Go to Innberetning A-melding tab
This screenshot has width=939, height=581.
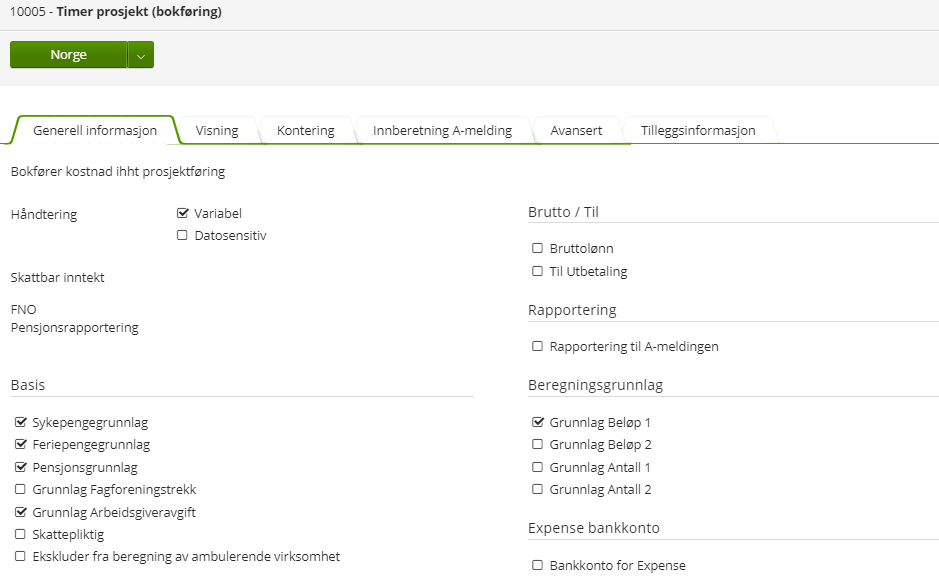click(442, 130)
